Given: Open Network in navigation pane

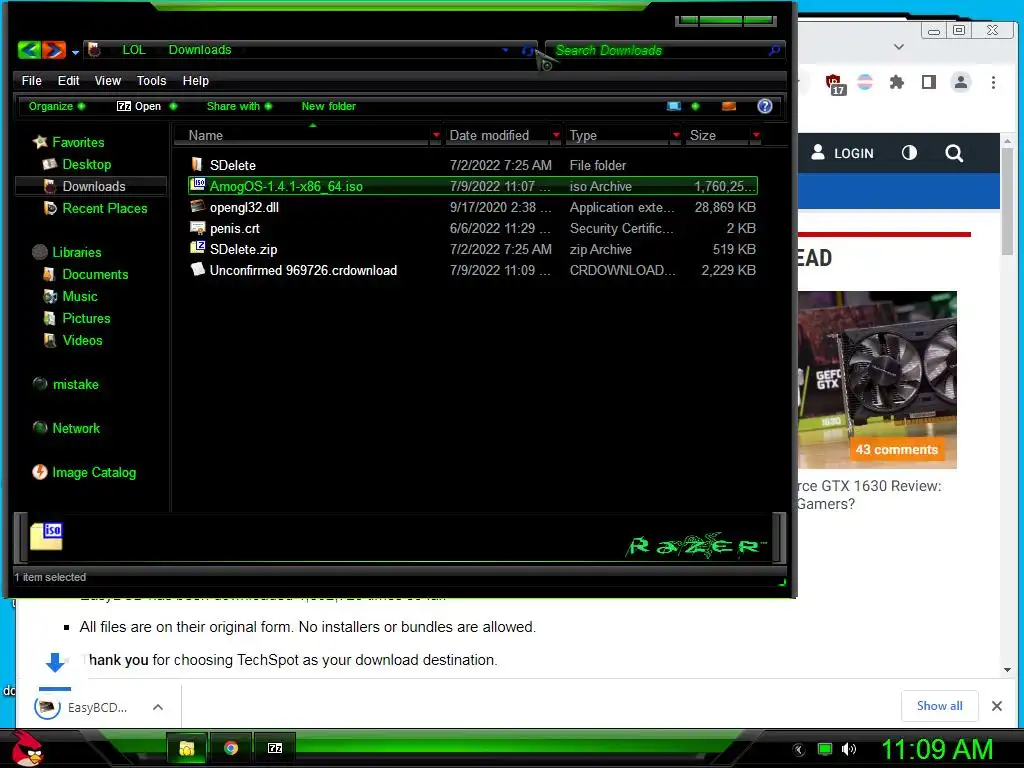Looking at the screenshot, I should pyautogui.click(x=76, y=428).
